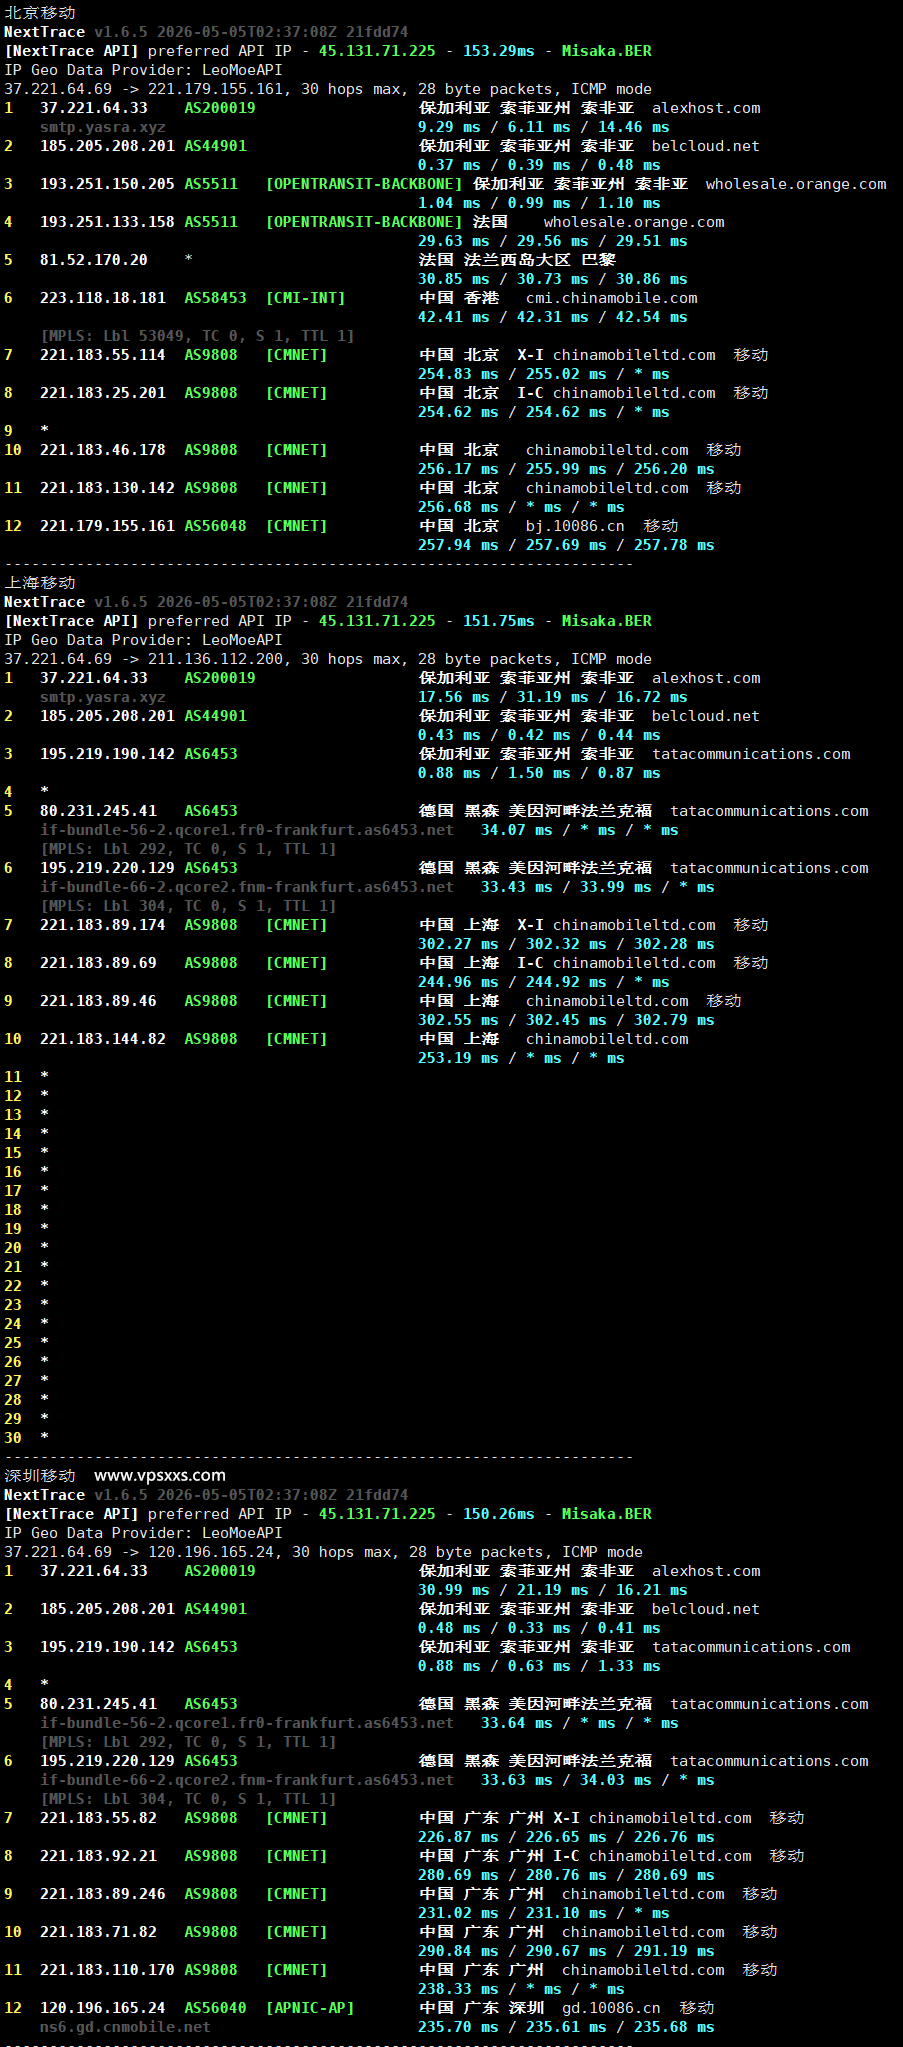The image size is (903, 2047).
Task: Click hop IP 81.52.170.20
Action: tap(94, 260)
